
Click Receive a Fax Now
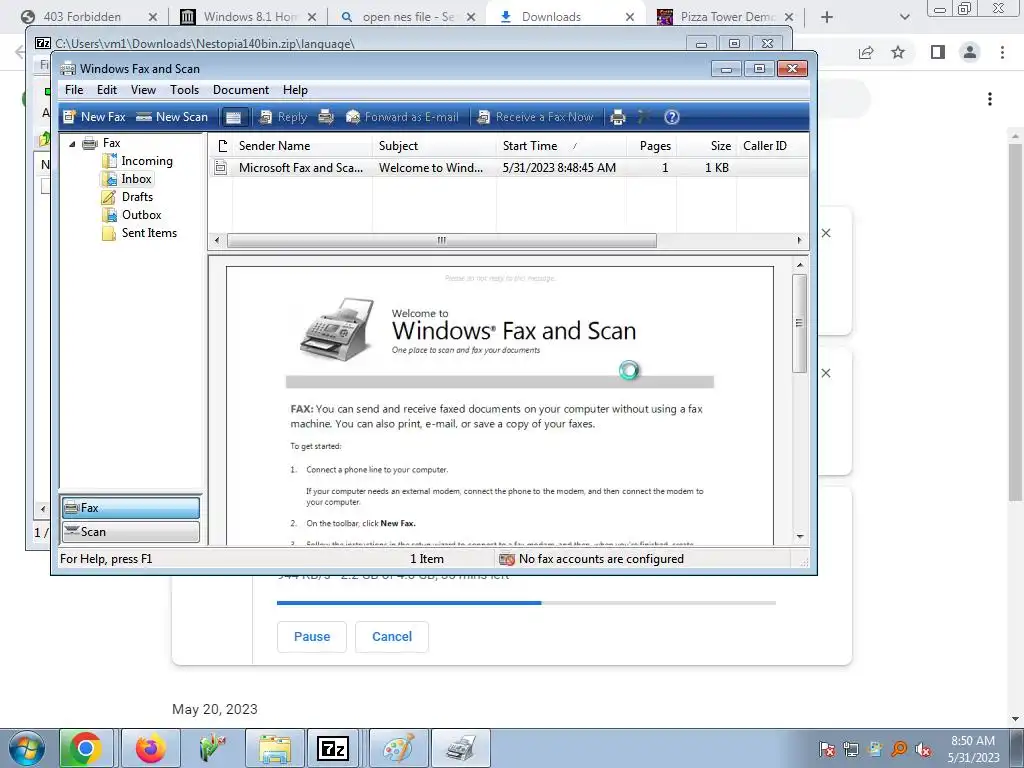click(535, 117)
